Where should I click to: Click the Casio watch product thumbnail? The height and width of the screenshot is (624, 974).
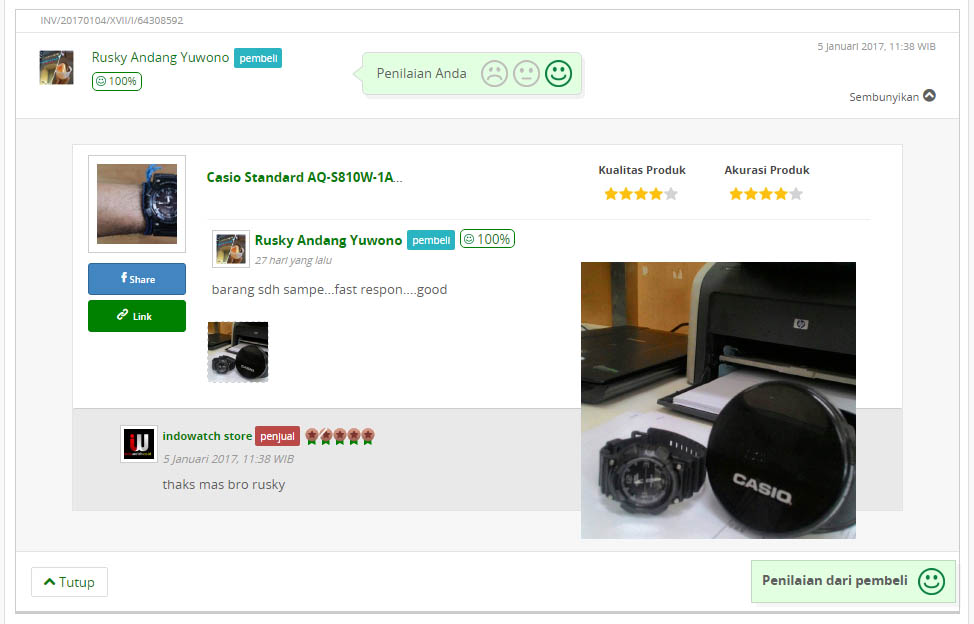137,203
